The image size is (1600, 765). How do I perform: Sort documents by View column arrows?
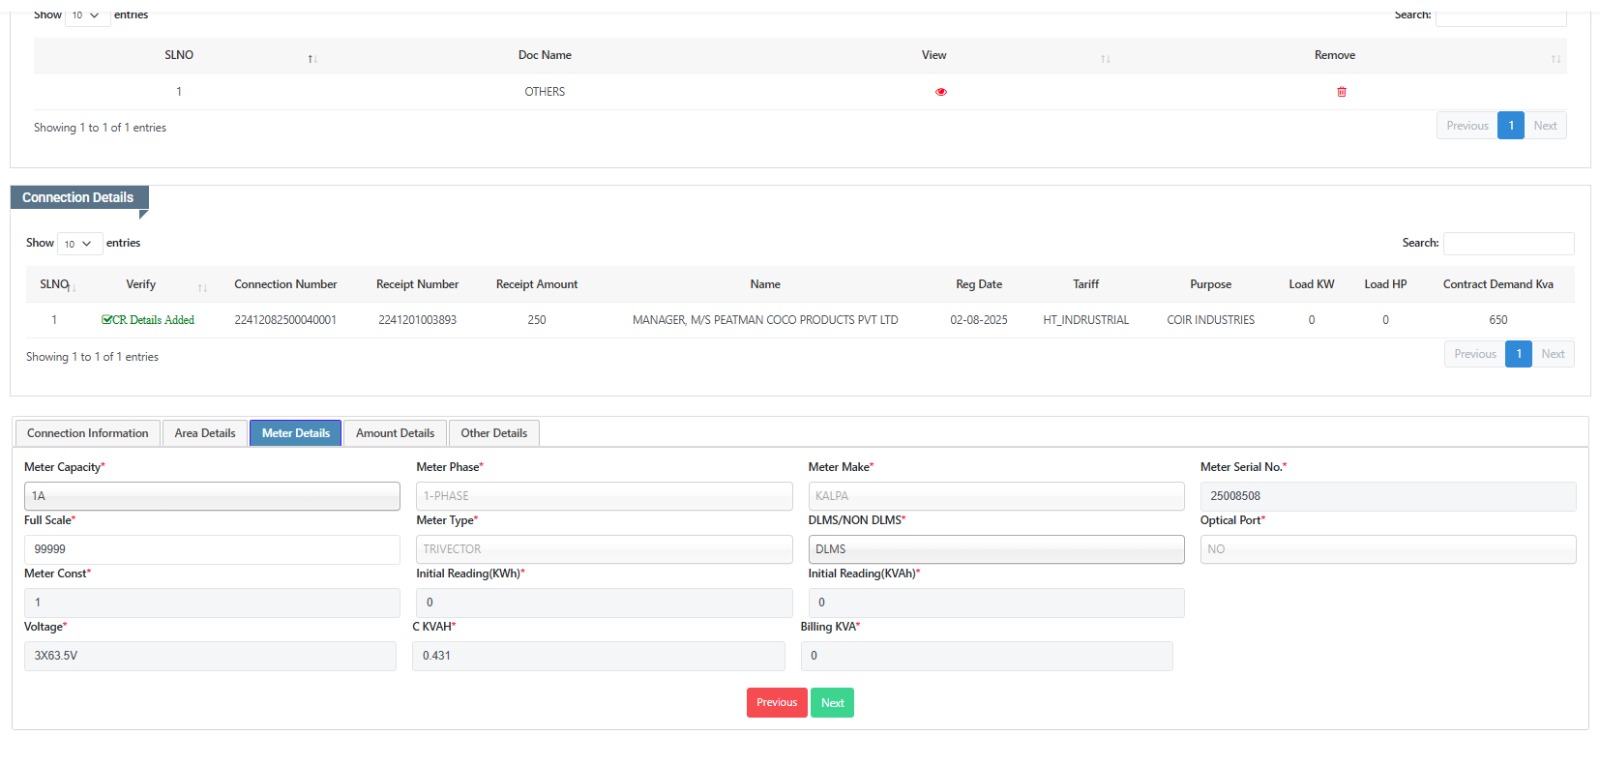click(x=1105, y=59)
